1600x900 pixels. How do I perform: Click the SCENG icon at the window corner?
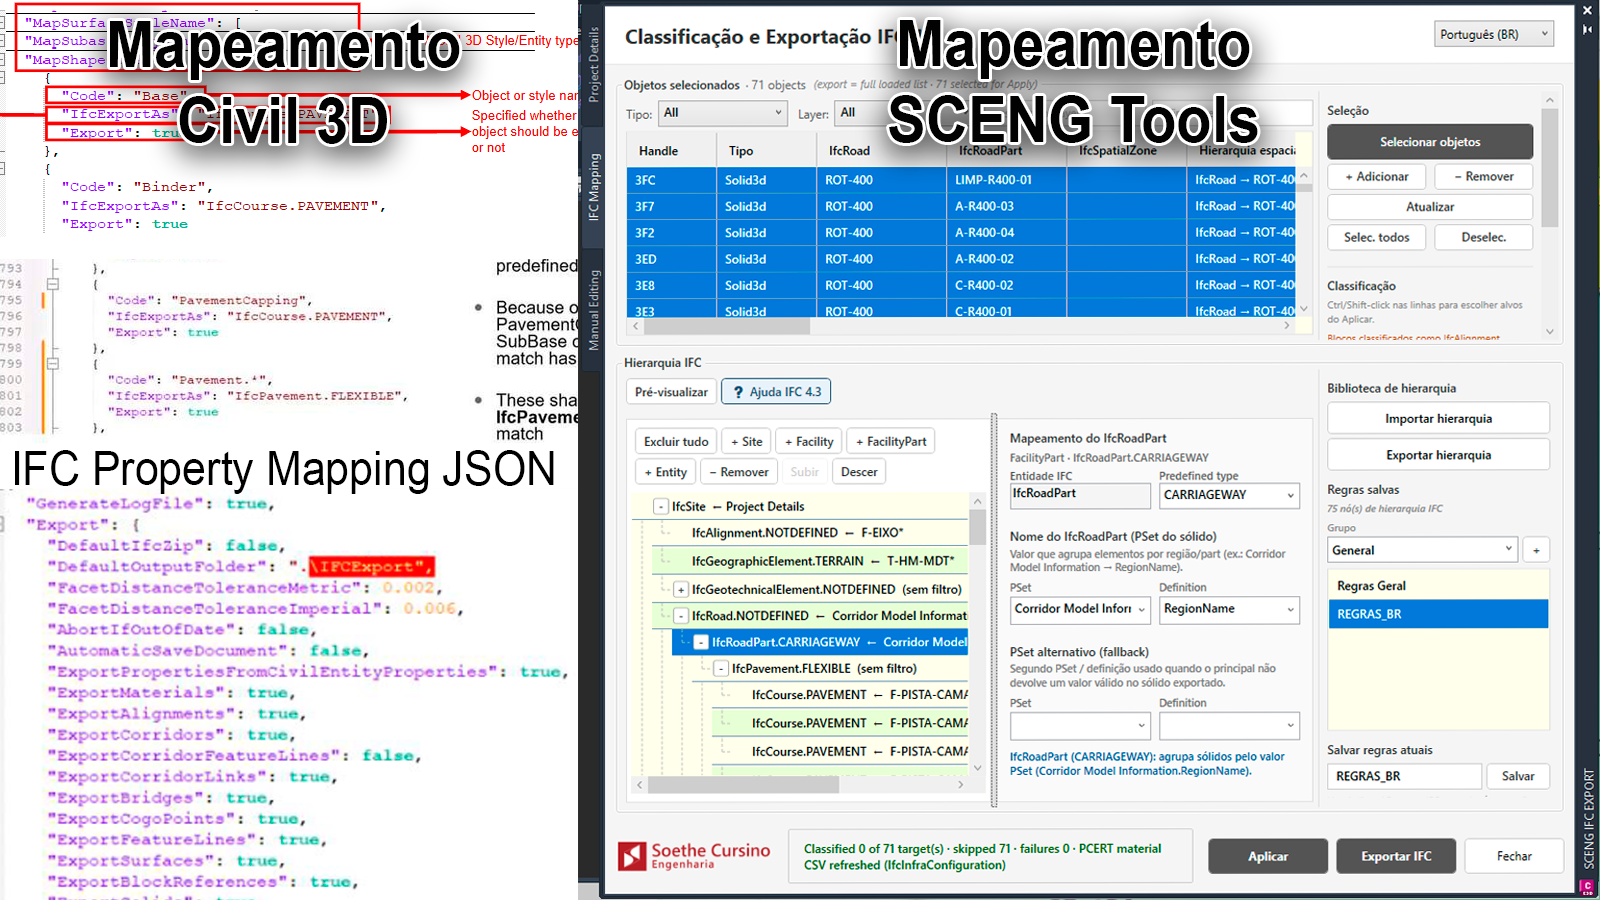pyautogui.click(x=1587, y=887)
